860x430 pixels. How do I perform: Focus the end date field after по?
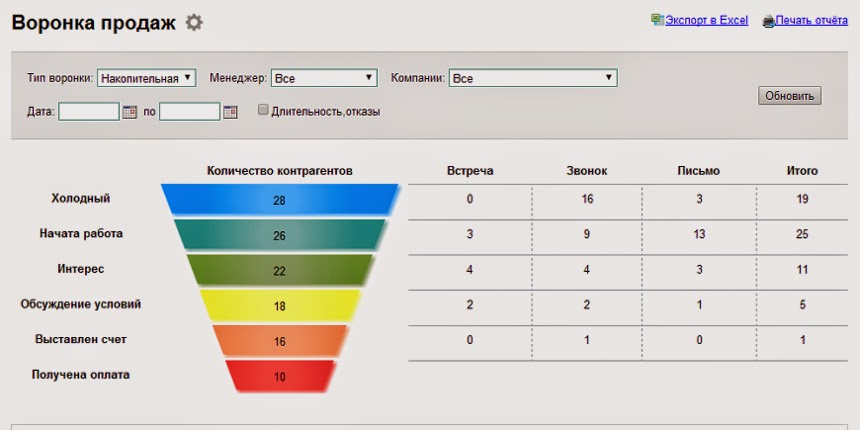190,111
